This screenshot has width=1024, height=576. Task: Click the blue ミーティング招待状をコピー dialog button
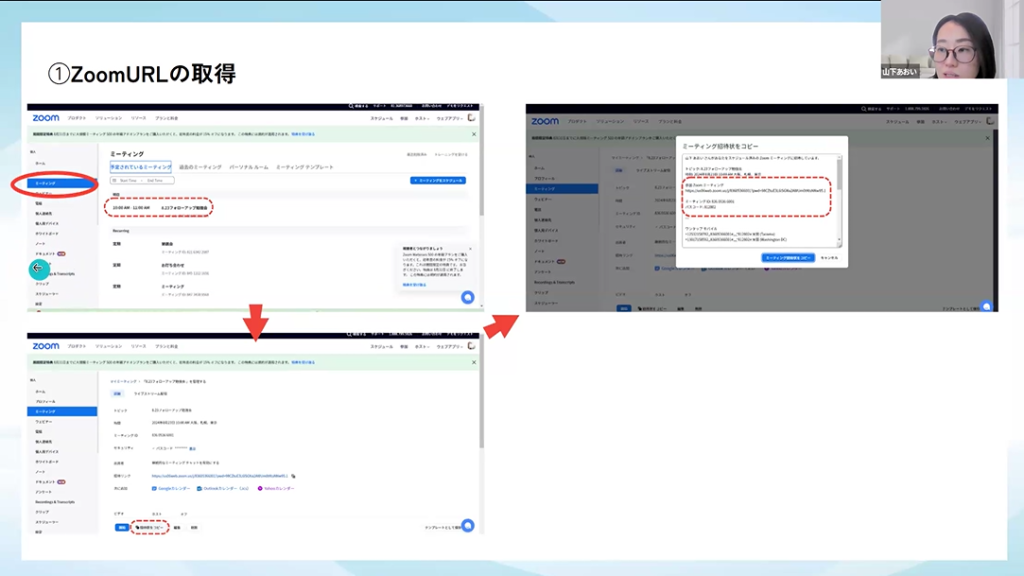coord(788,258)
